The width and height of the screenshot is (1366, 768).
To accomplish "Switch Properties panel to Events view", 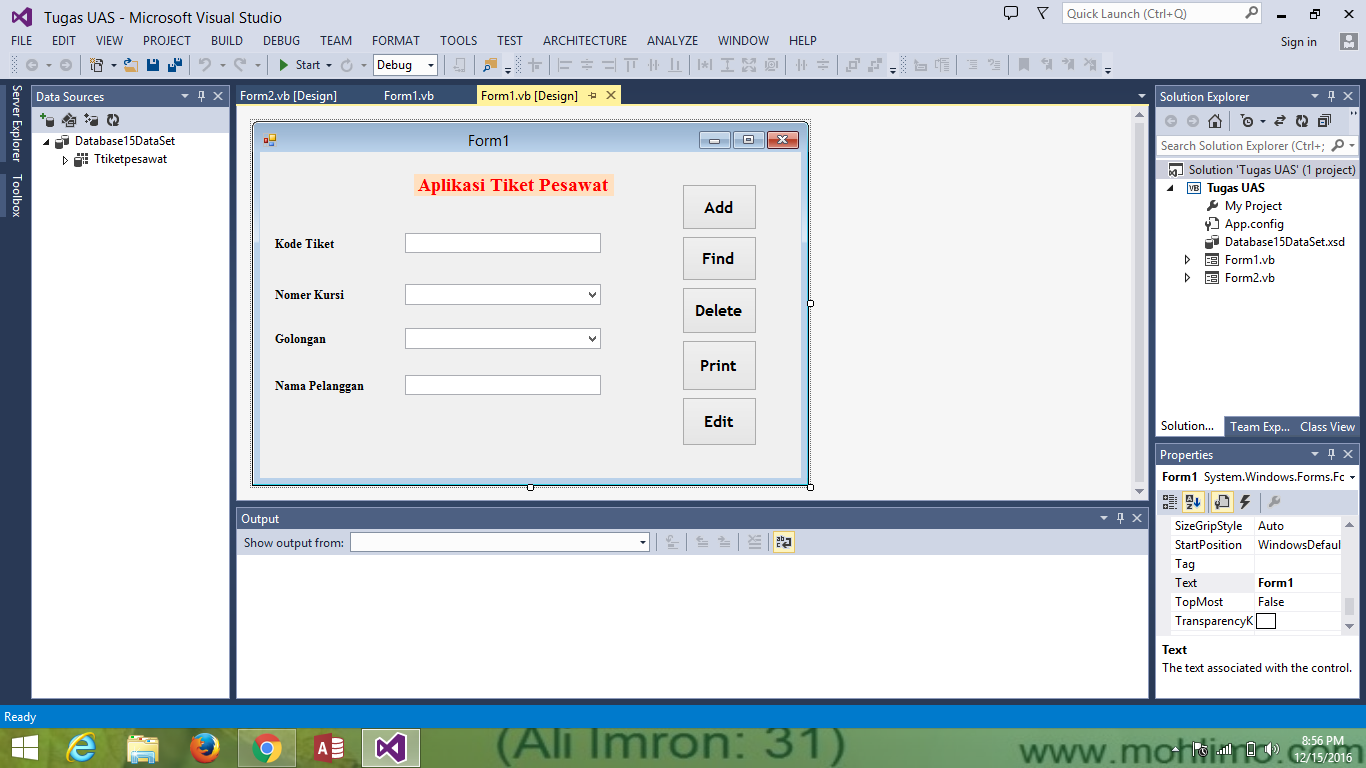I will (x=1244, y=501).
